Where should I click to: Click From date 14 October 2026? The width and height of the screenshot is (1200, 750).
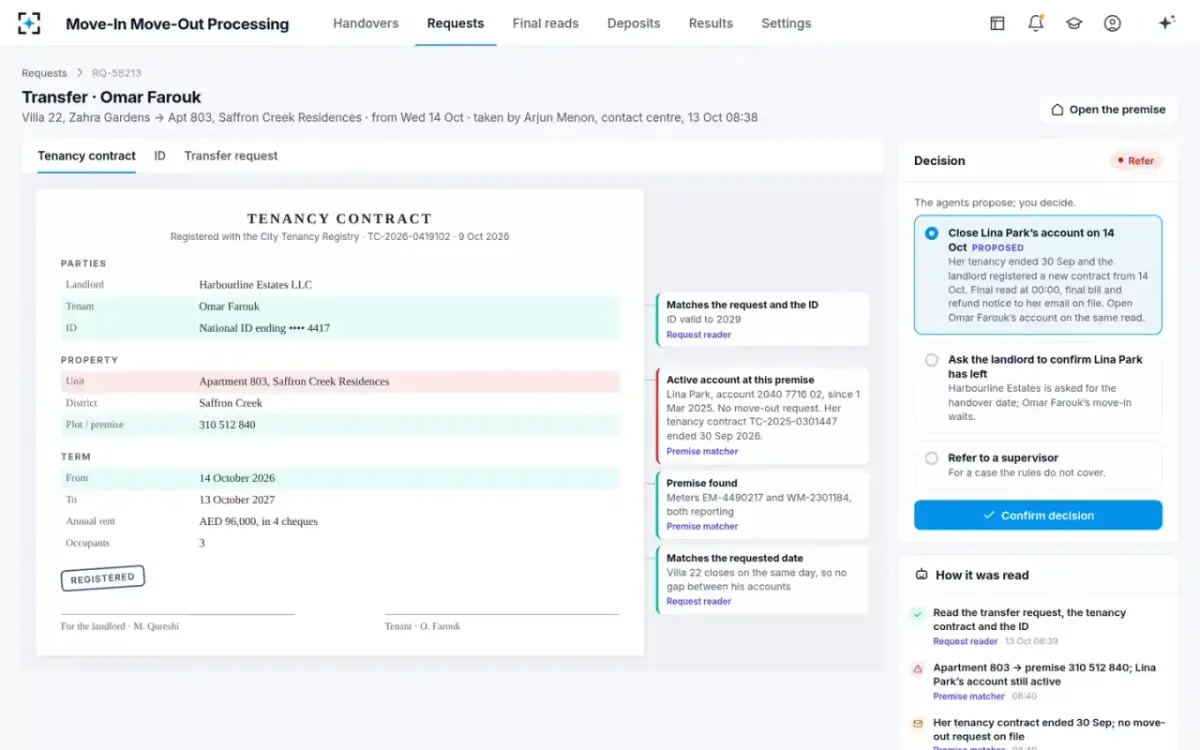coord(237,478)
